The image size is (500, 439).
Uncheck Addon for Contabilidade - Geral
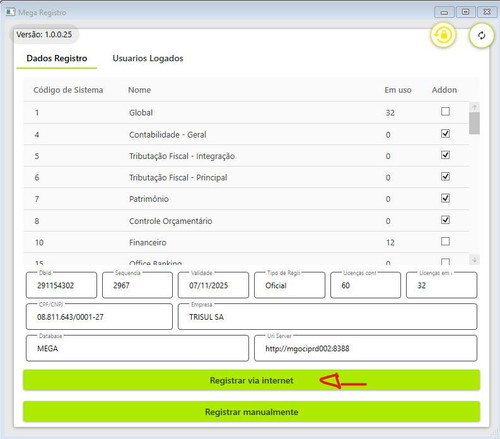pos(445,134)
